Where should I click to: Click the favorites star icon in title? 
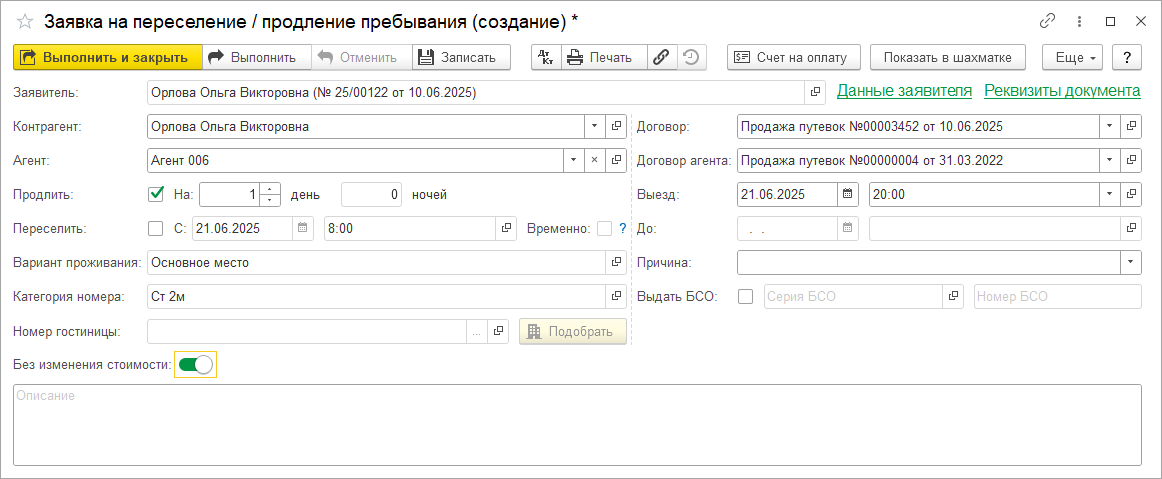tap(25, 21)
